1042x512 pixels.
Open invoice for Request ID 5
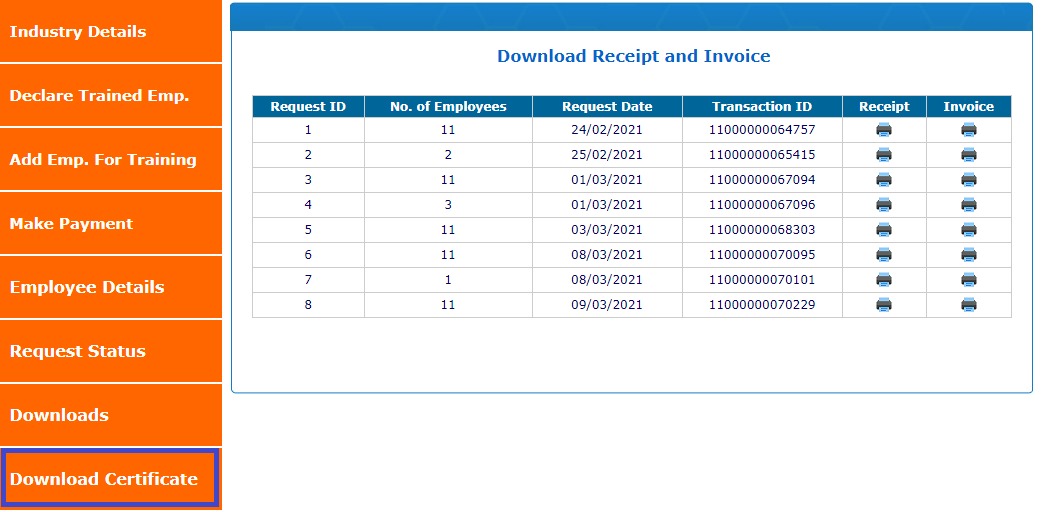click(968, 230)
